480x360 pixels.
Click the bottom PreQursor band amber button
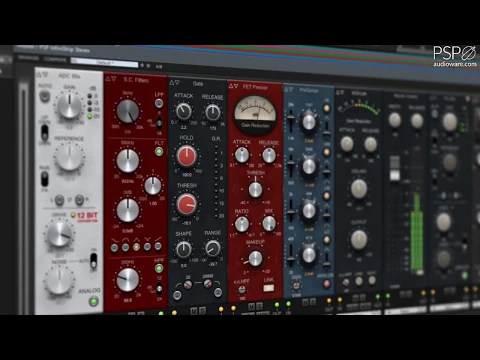[327, 240]
